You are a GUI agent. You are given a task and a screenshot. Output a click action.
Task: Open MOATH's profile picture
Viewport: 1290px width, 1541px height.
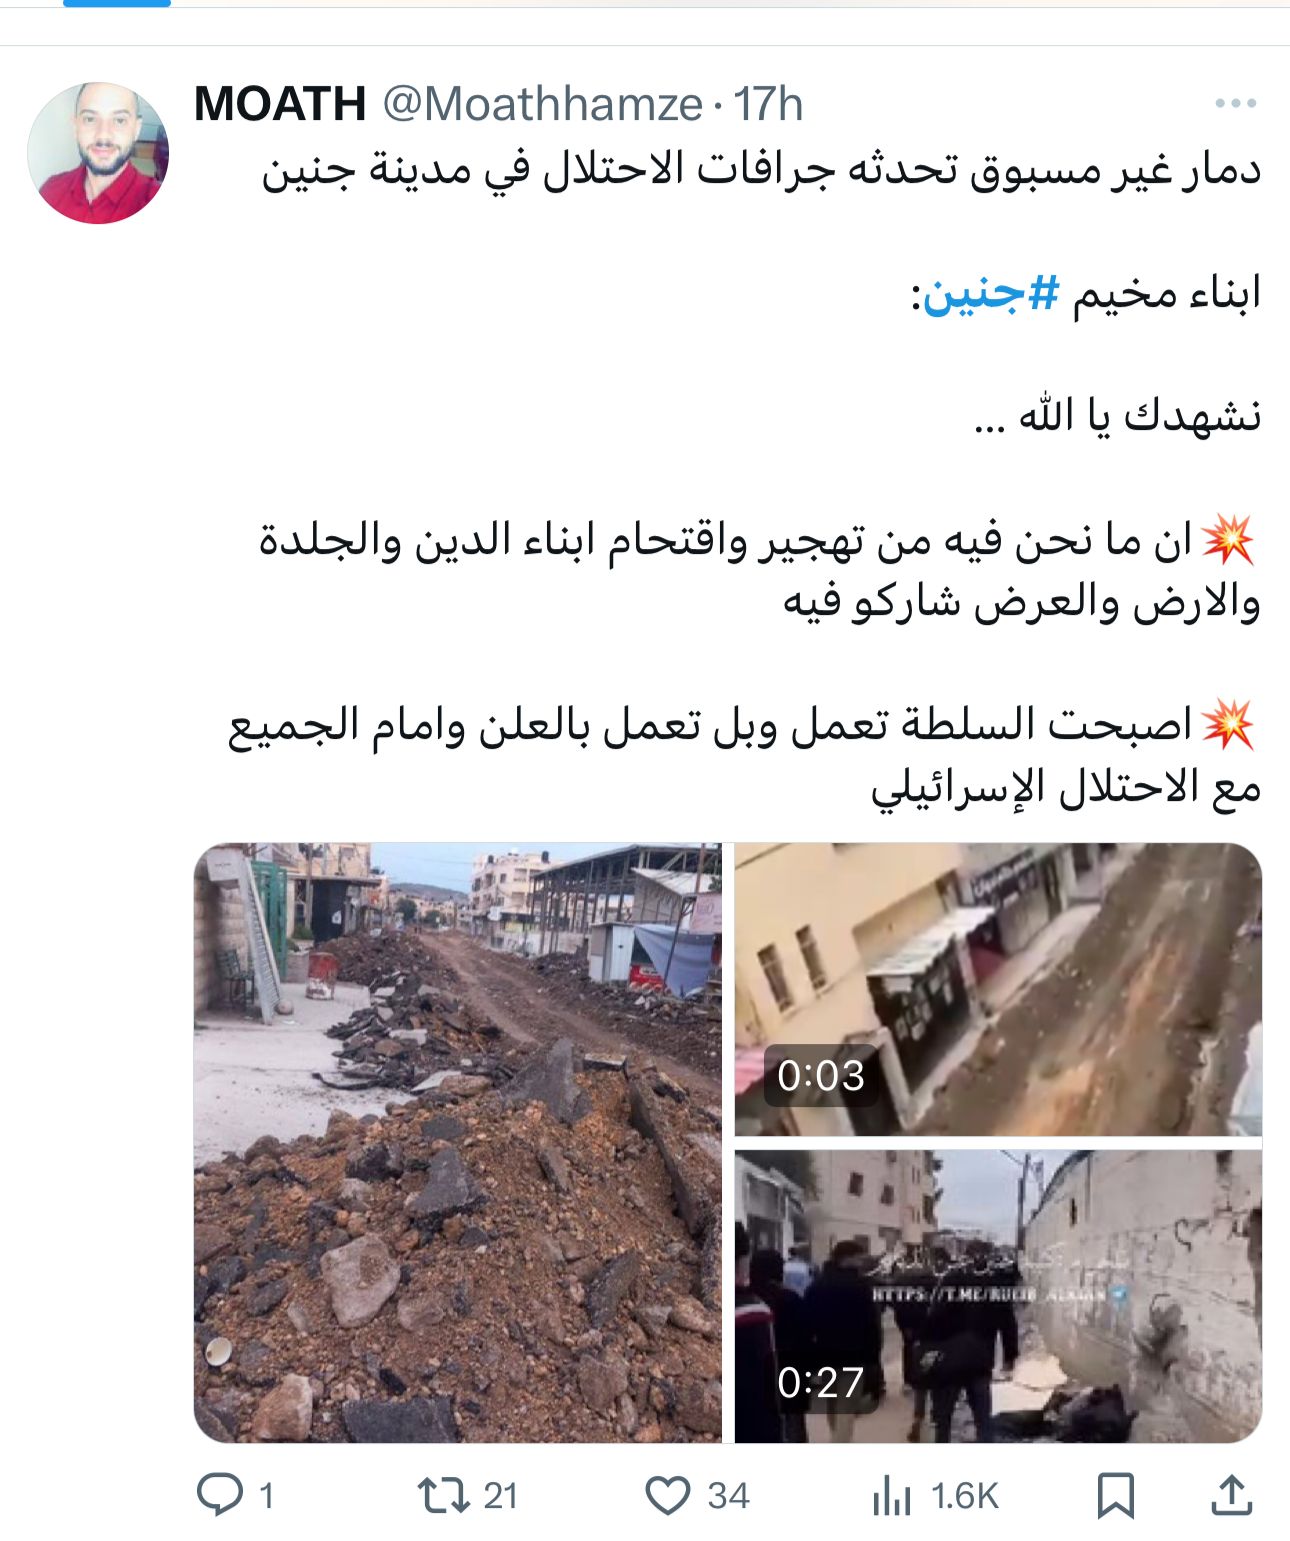[98, 153]
